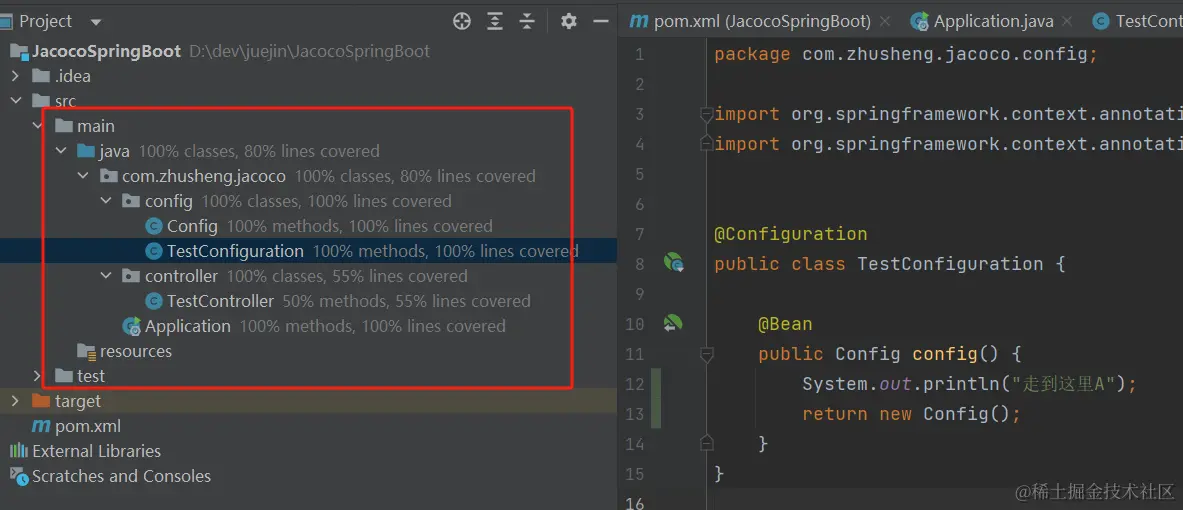Click the Collapse All icon in Project toolbar
This screenshot has height=510, width=1183.
coord(527,21)
